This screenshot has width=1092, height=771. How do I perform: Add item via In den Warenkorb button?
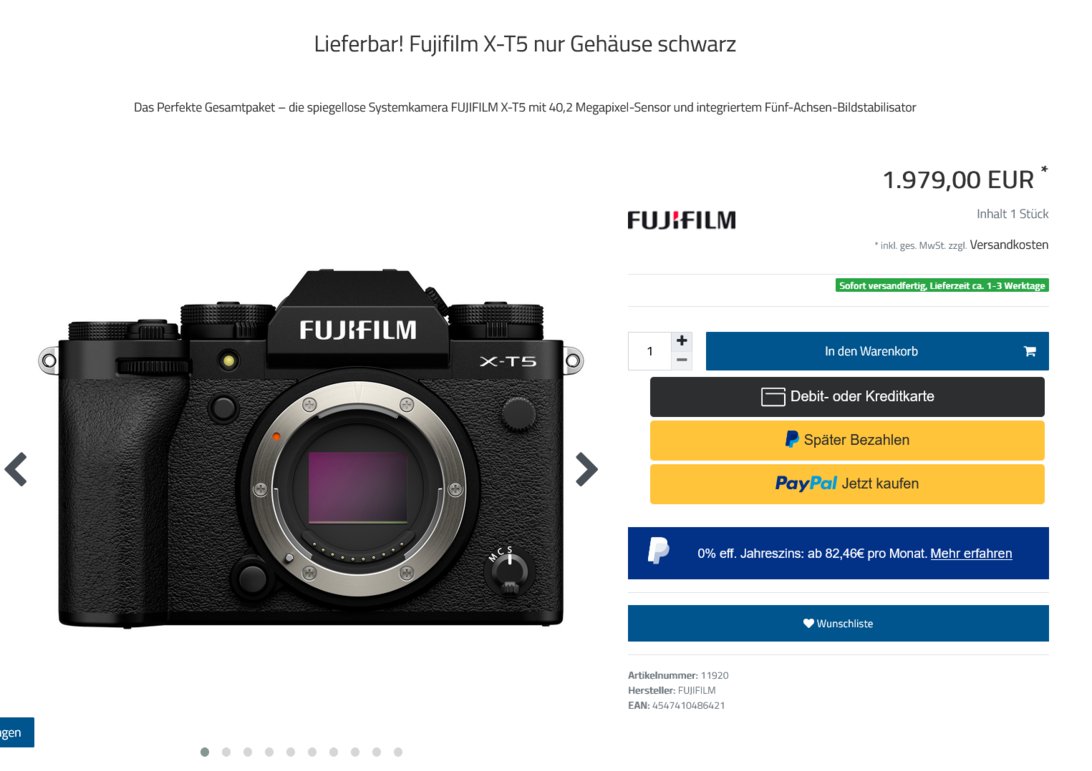(877, 351)
